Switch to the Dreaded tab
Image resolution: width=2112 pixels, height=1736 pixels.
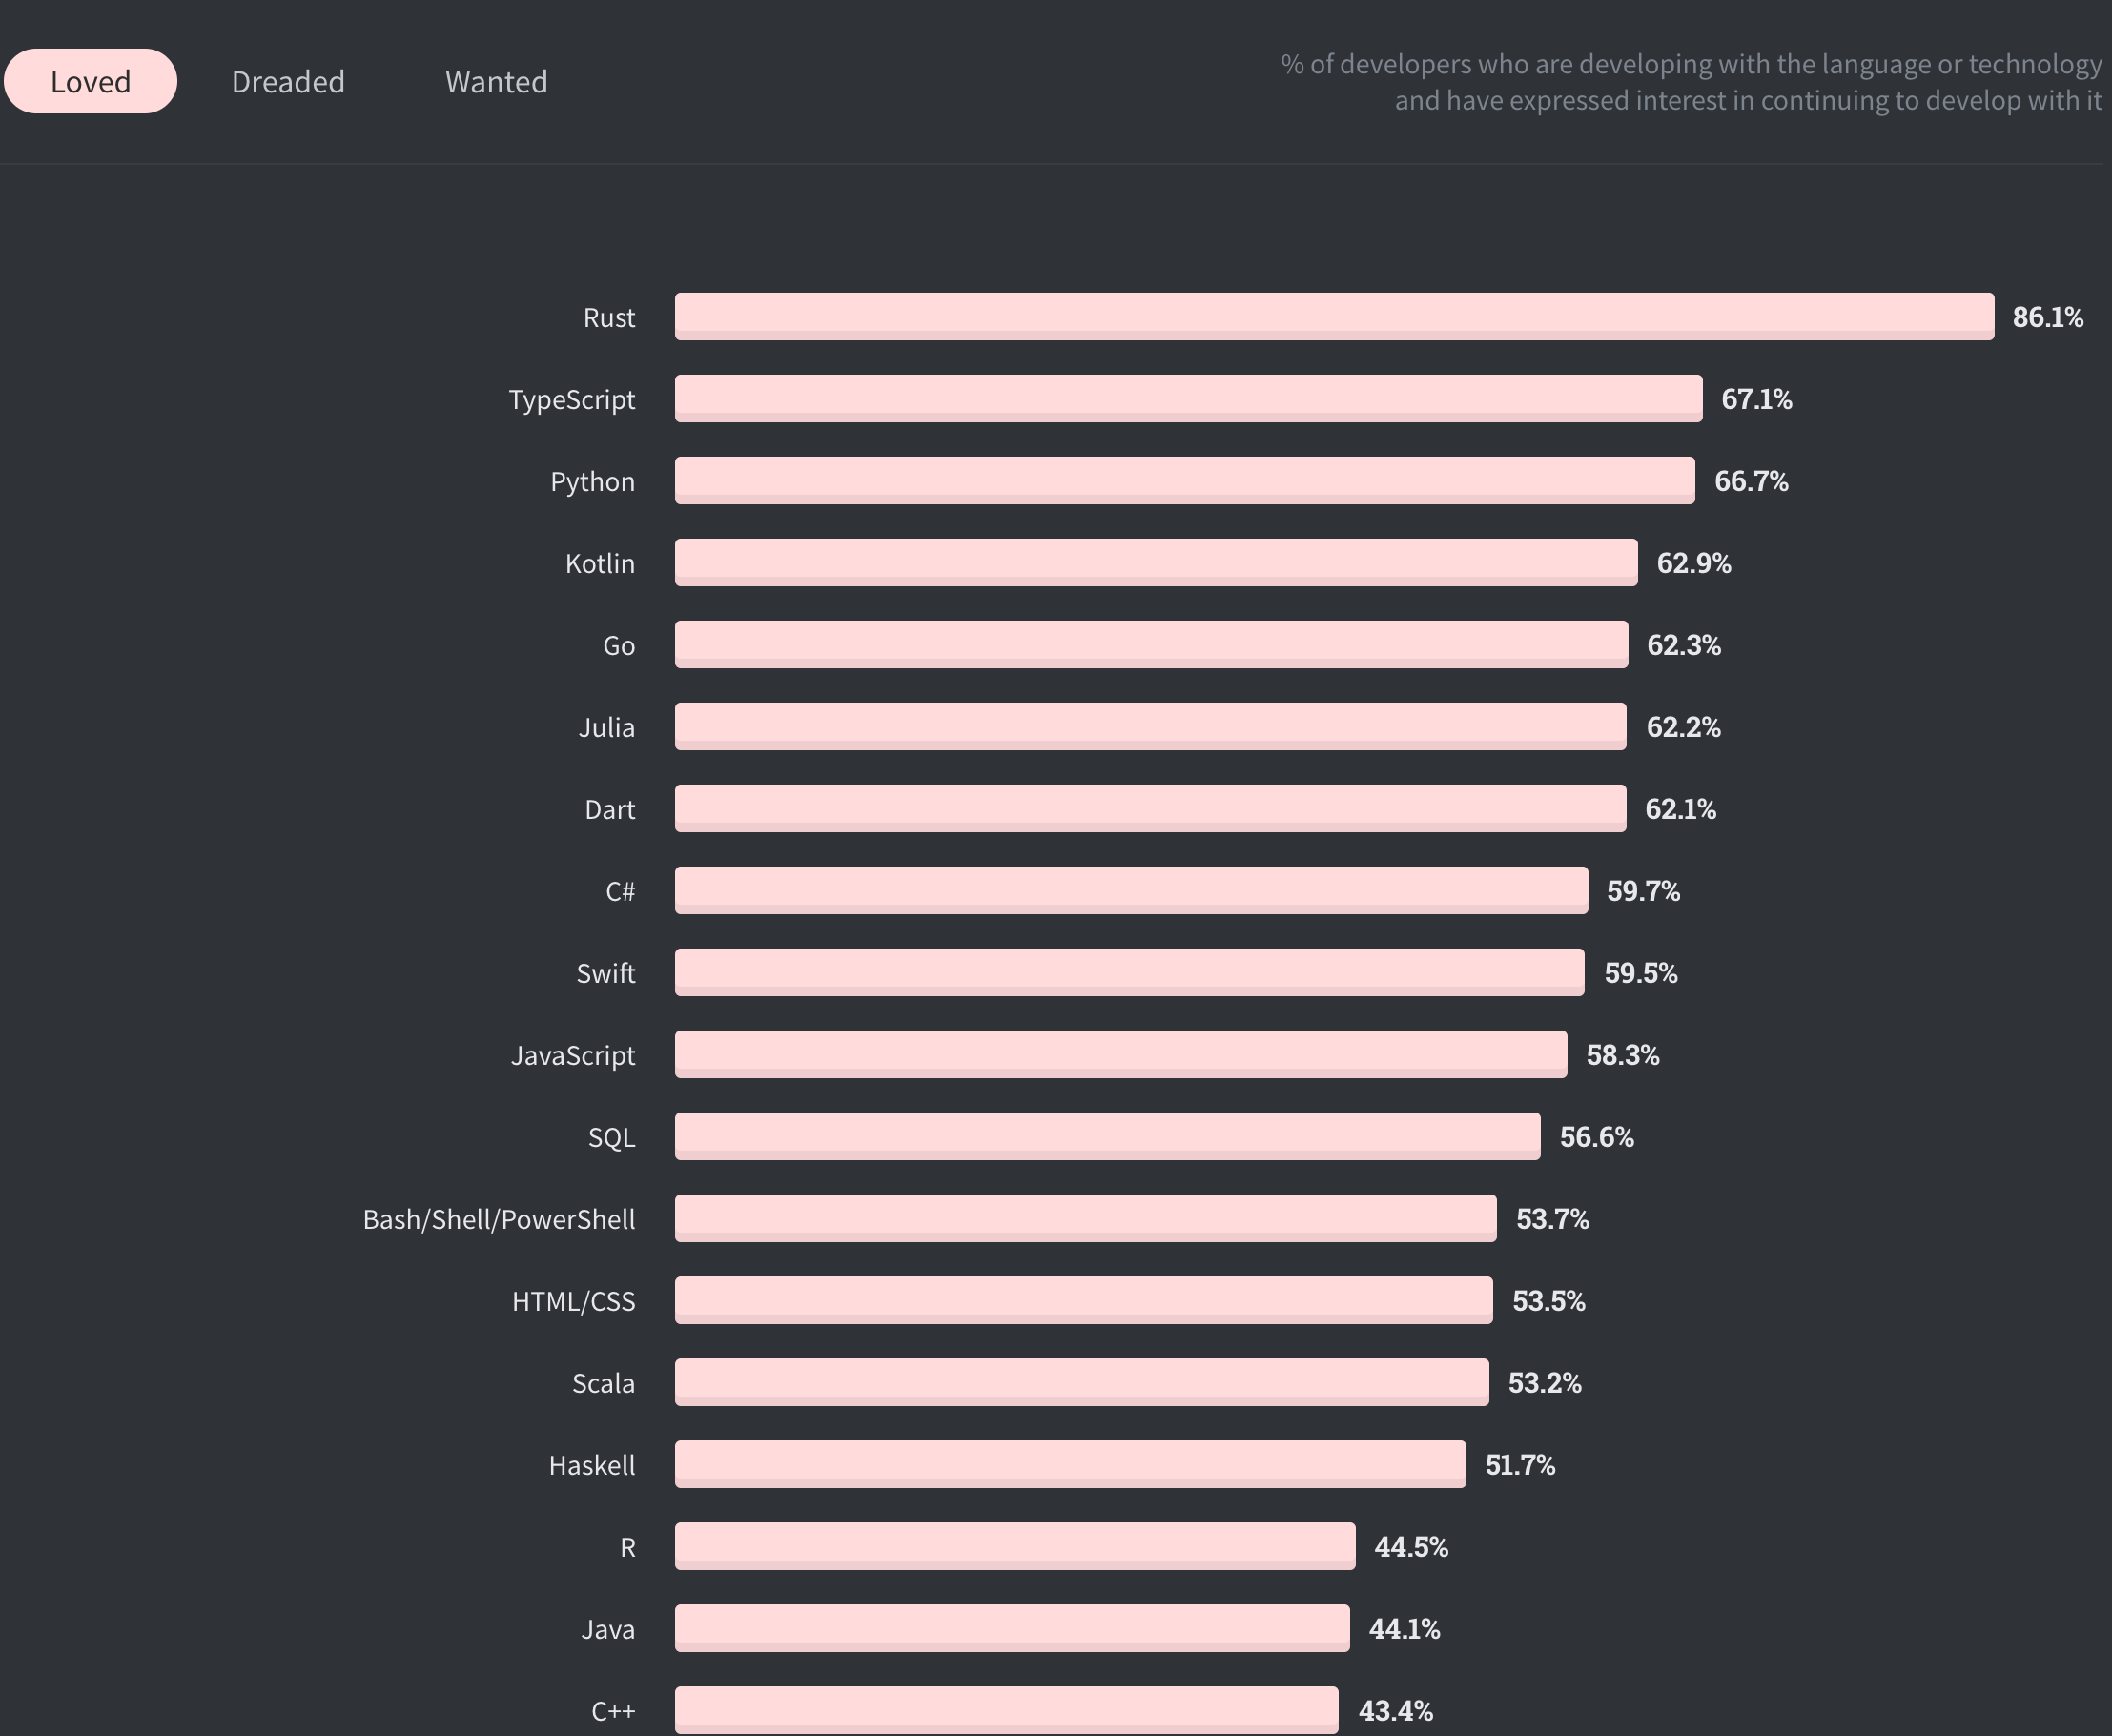[x=288, y=81]
